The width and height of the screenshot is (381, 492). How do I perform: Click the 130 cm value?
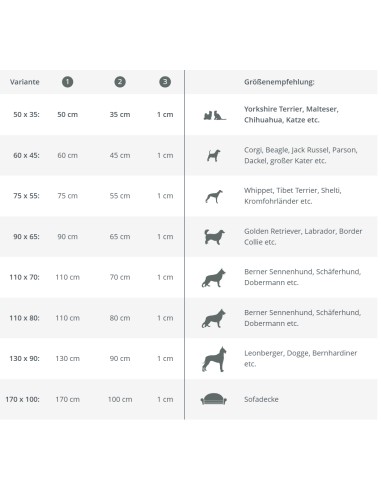[x=68, y=359]
